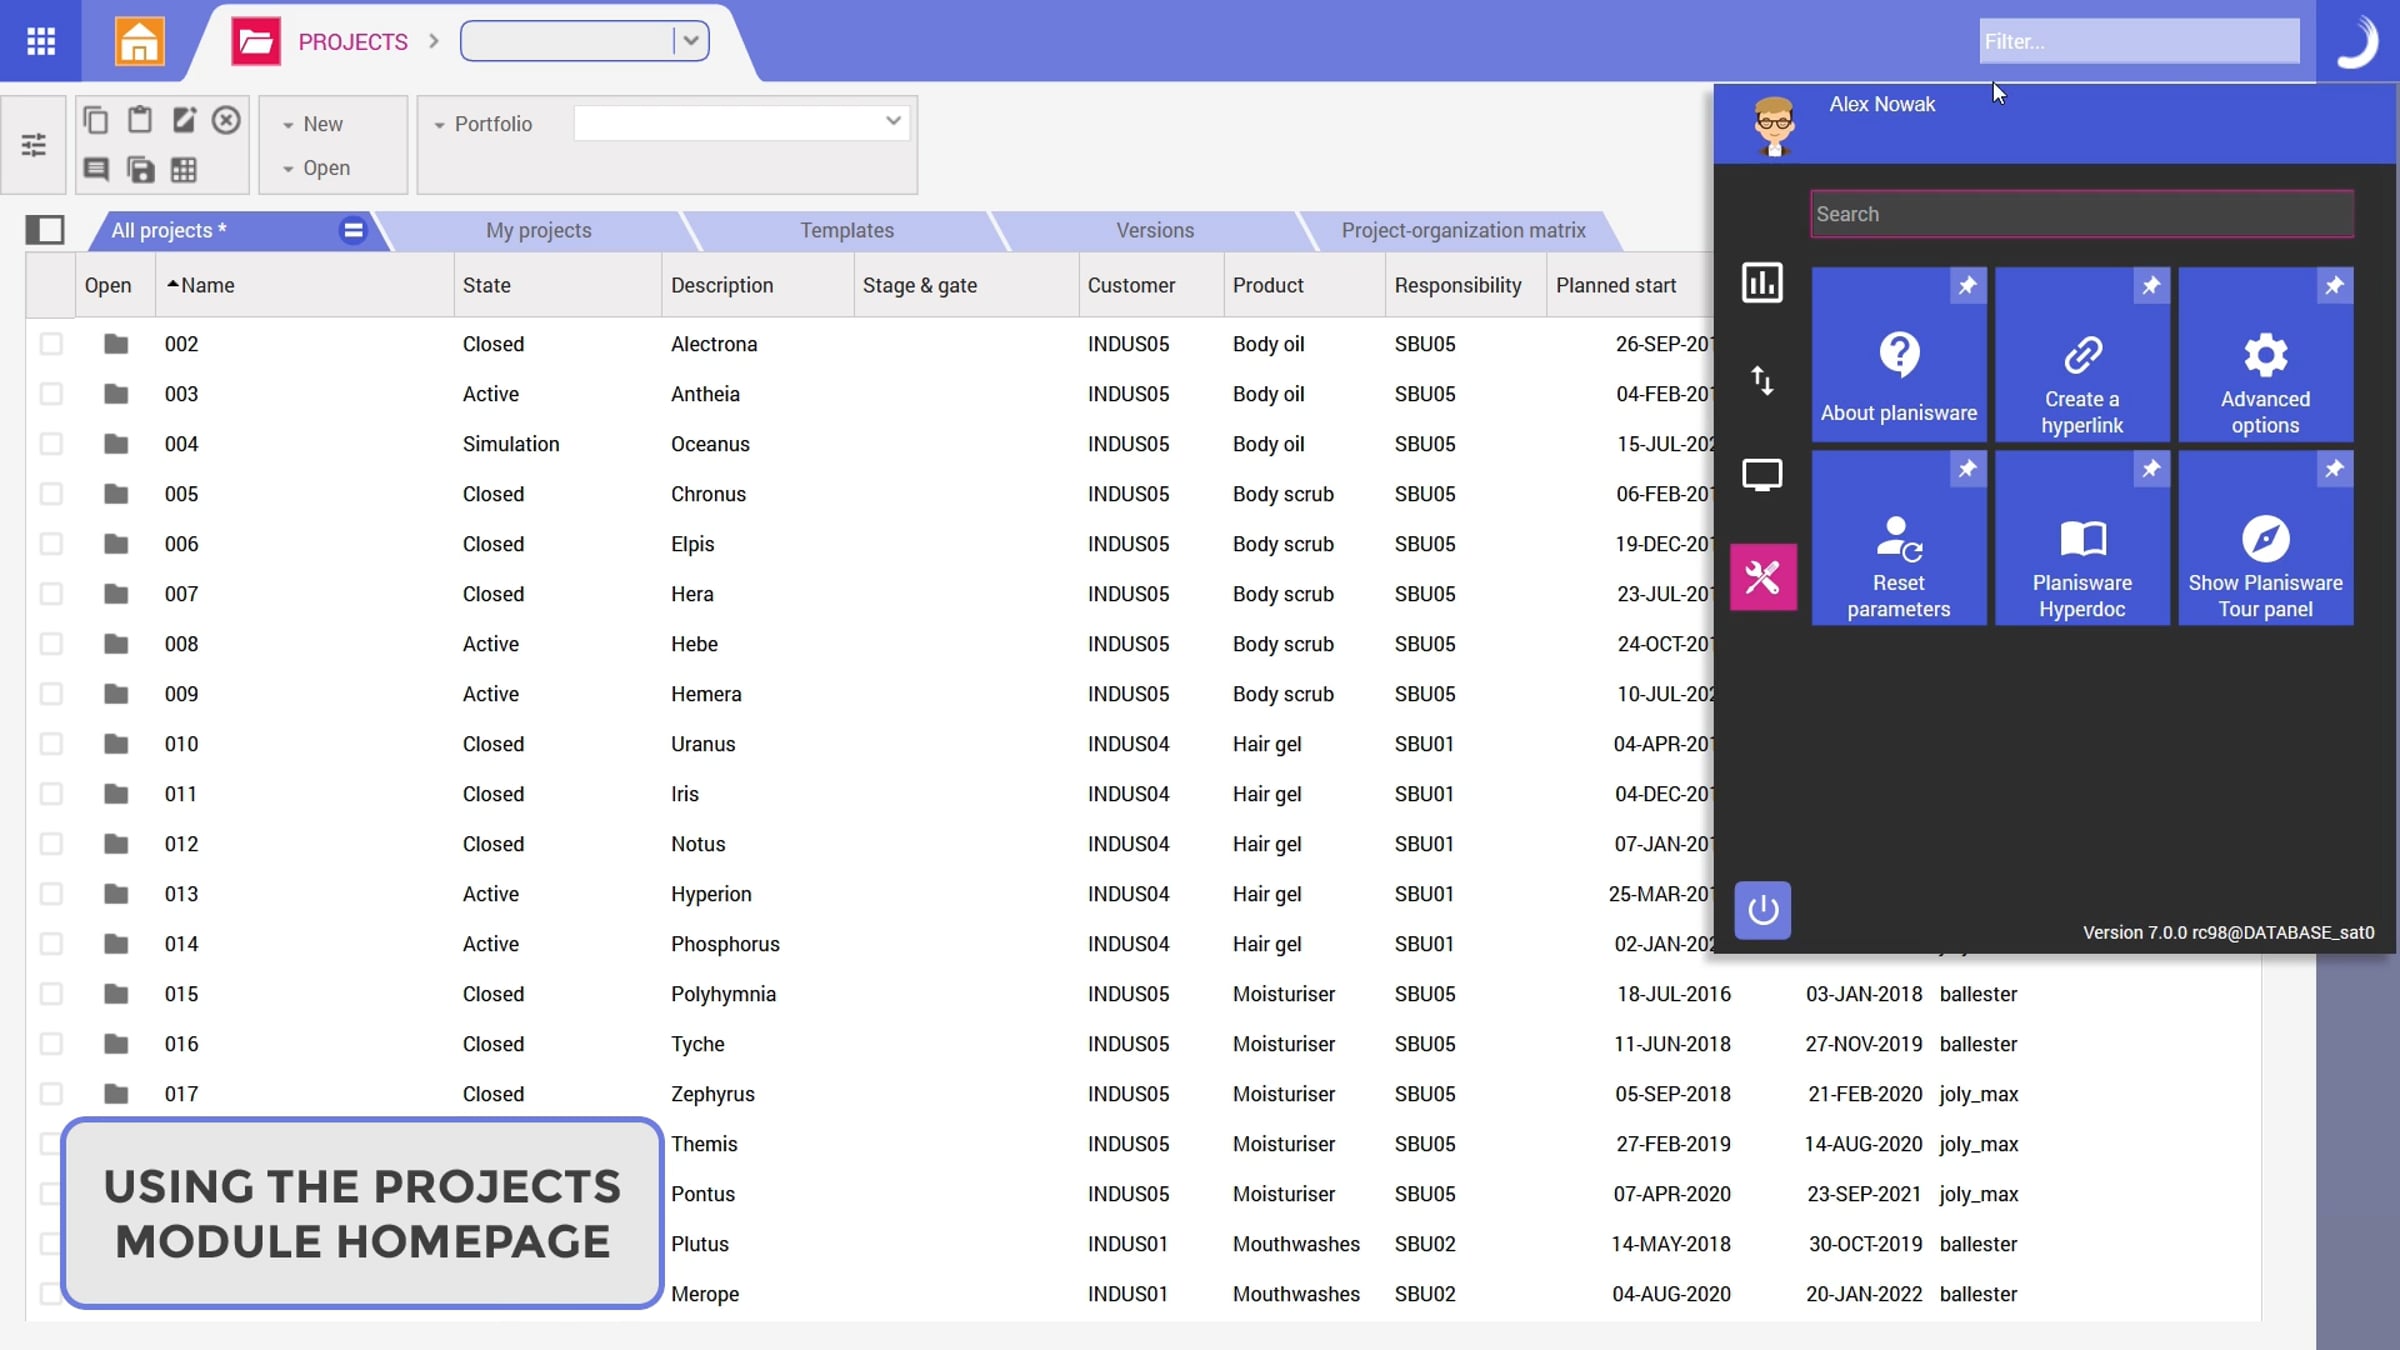Tick the checkbox for project 003
This screenshot has width=2400, height=1350.
coord(51,394)
